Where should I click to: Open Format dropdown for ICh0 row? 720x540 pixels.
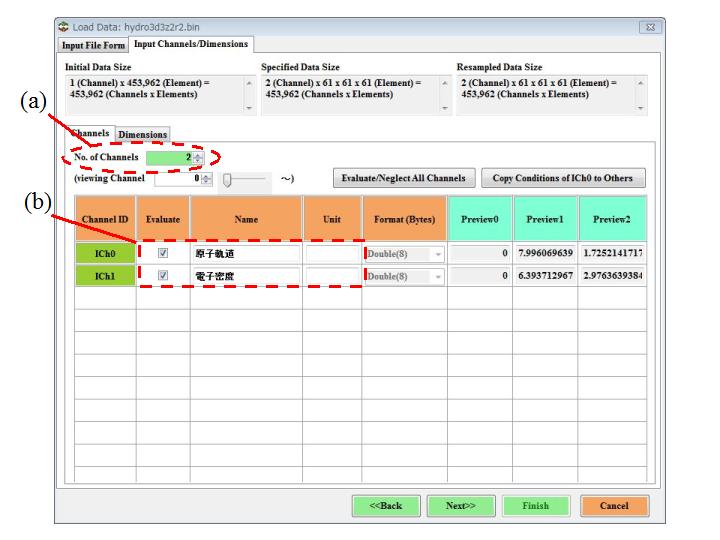click(437, 254)
